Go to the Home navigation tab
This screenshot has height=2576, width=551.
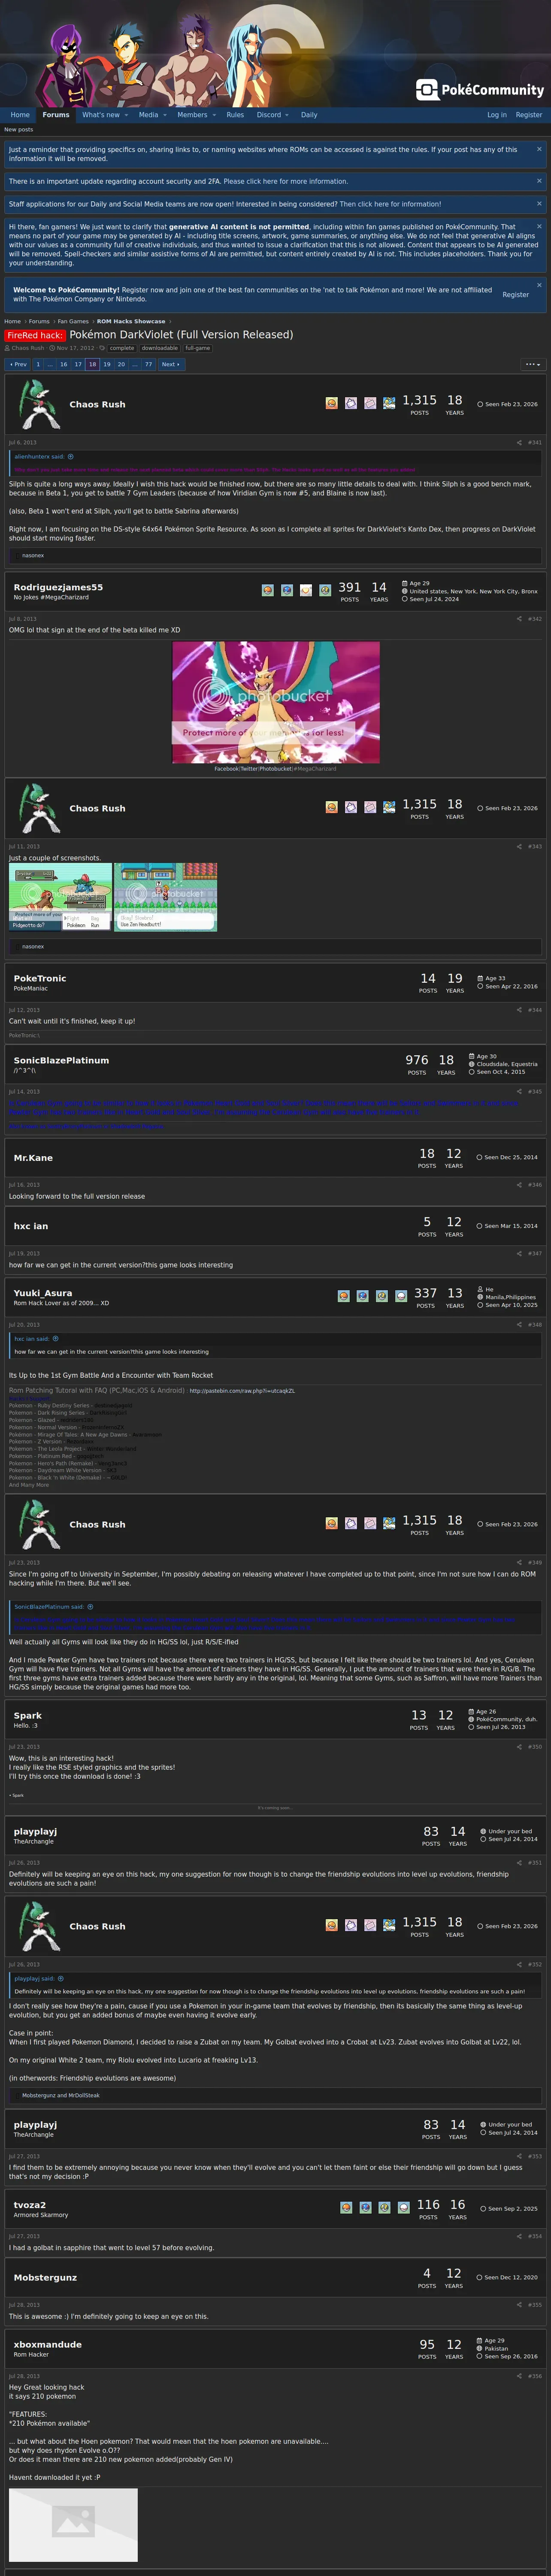click(20, 115)
